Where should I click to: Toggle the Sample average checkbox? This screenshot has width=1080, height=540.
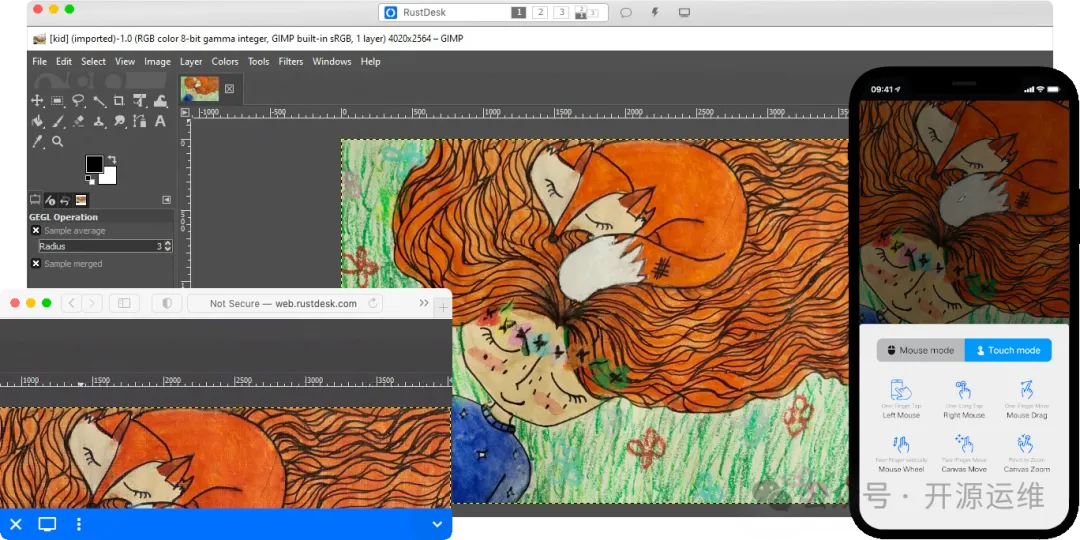click(x=36, y=231)
